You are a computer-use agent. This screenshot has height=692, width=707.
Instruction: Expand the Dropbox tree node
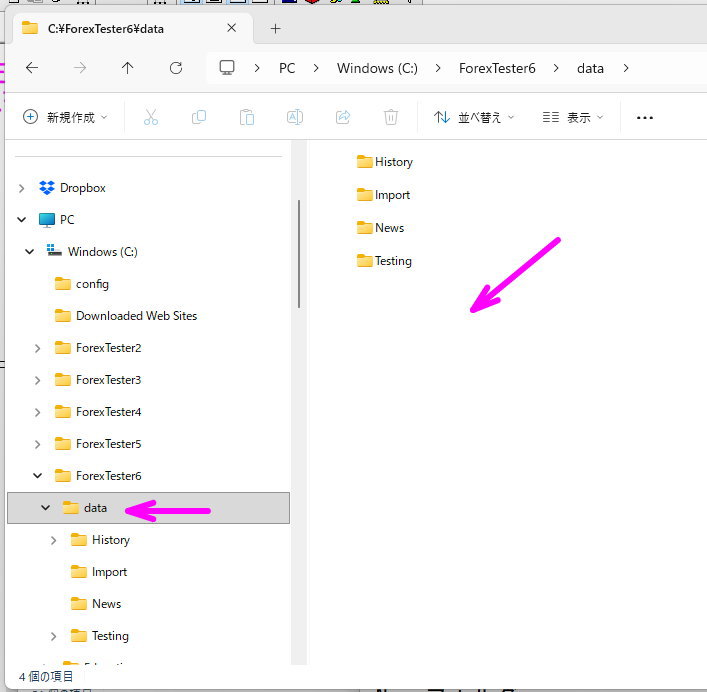coord(21,188)
